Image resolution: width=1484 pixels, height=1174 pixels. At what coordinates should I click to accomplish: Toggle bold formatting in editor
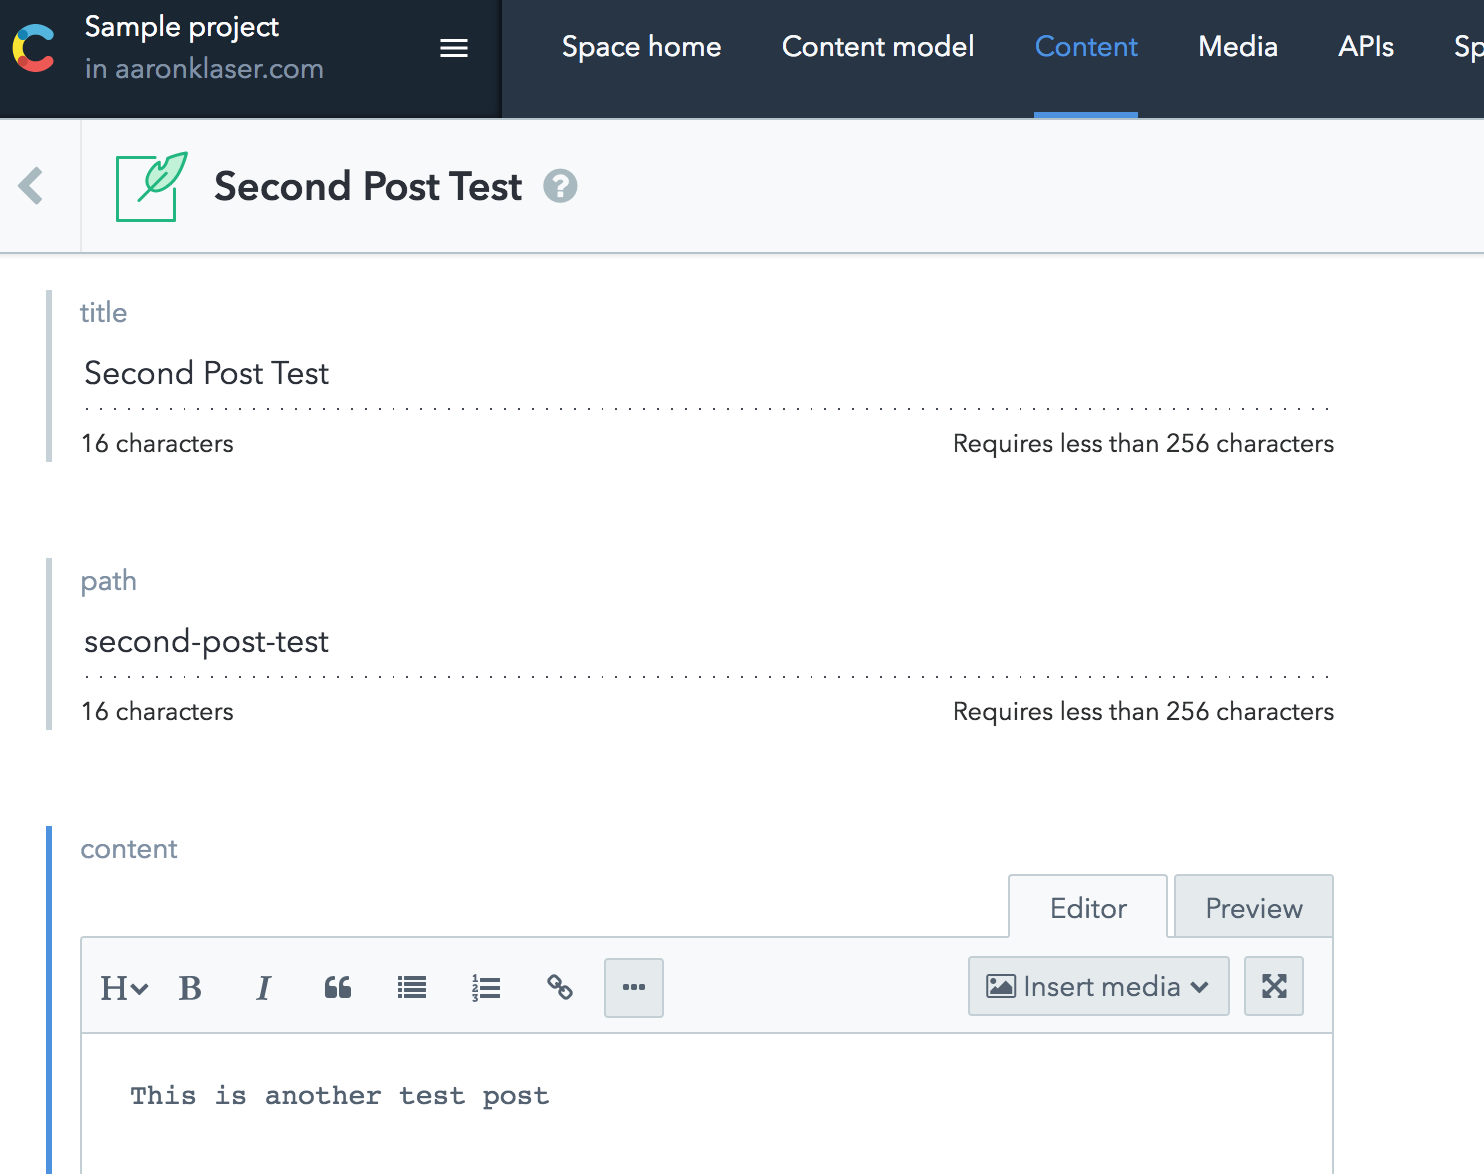pyautogui.click(x=190, y=988)
